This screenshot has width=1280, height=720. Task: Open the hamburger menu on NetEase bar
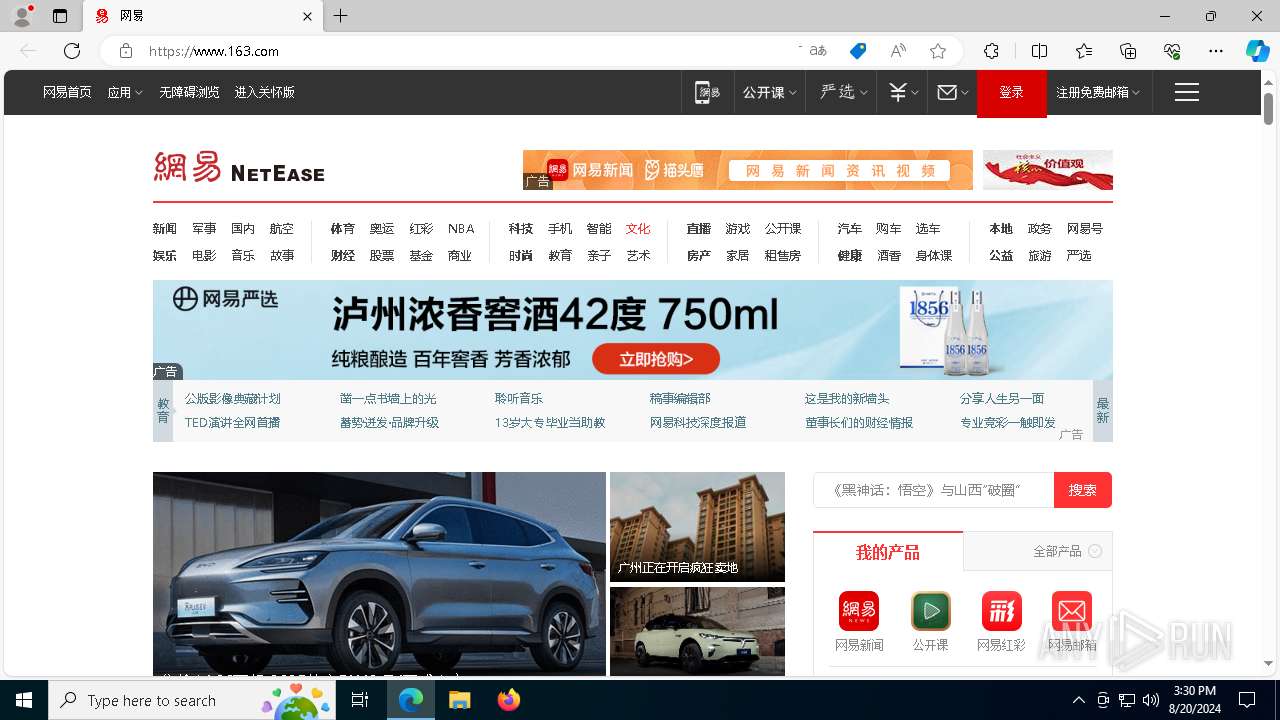tap(1187, 92)
